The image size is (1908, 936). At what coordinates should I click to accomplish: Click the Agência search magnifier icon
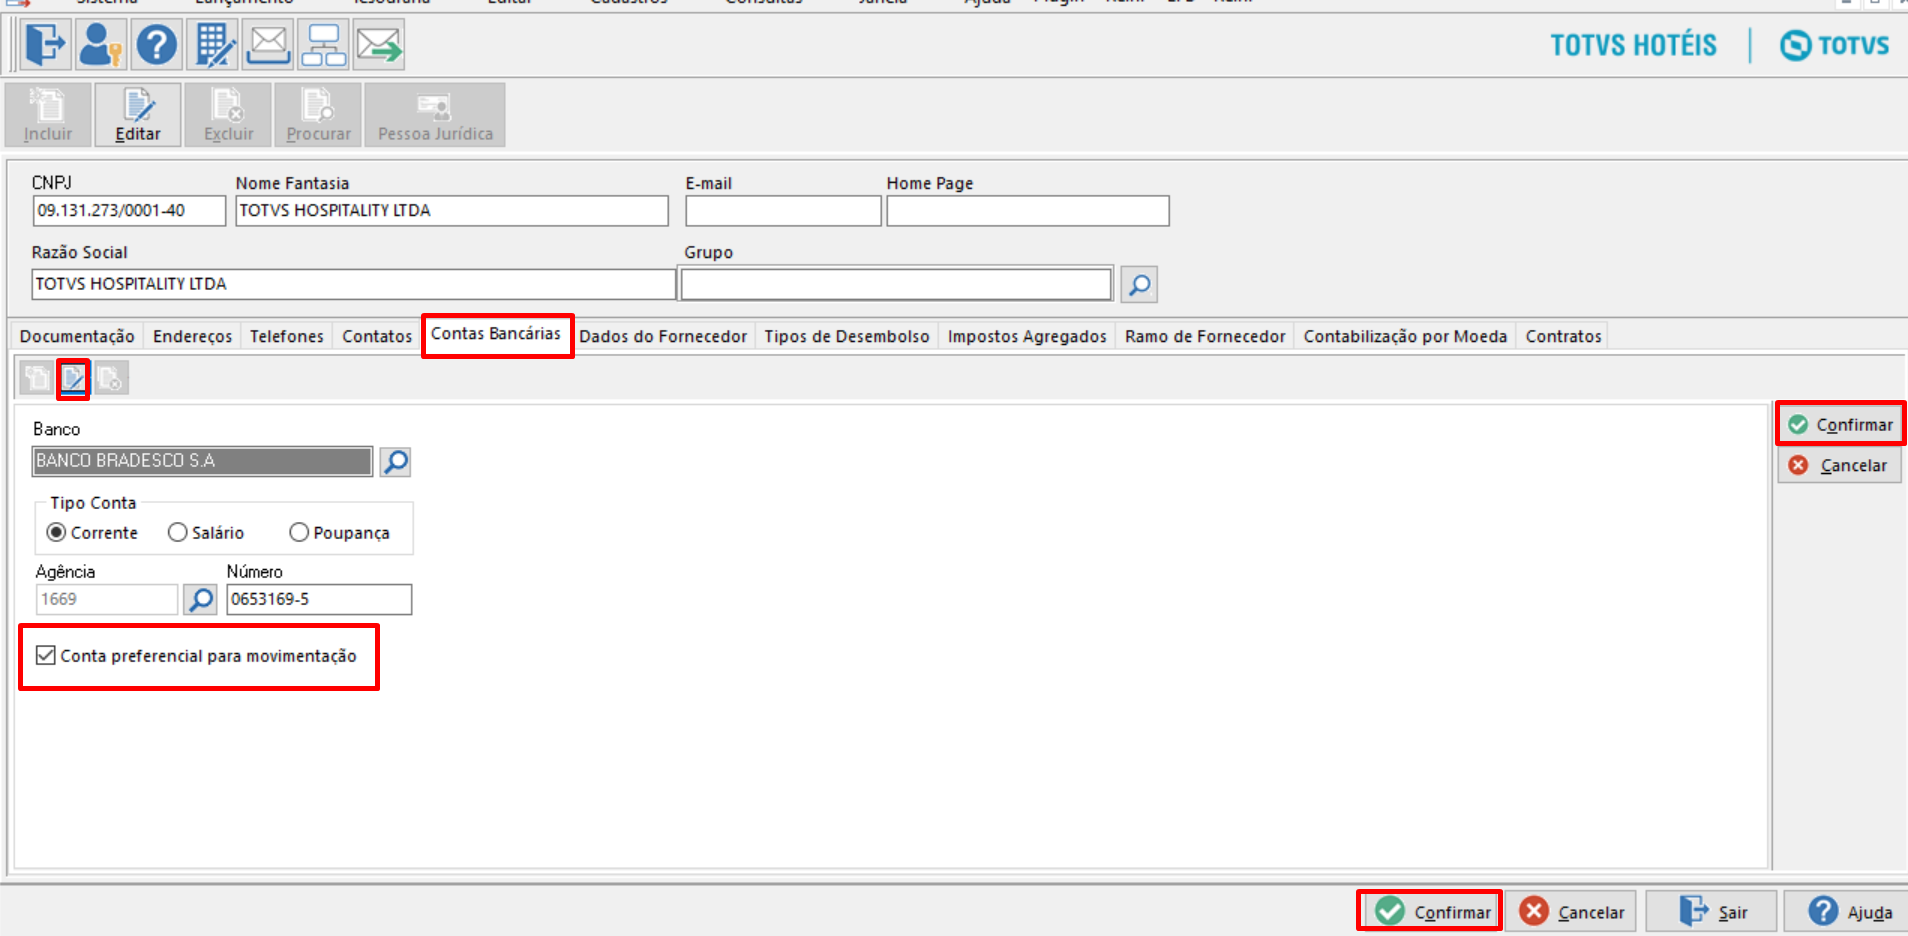200,599
